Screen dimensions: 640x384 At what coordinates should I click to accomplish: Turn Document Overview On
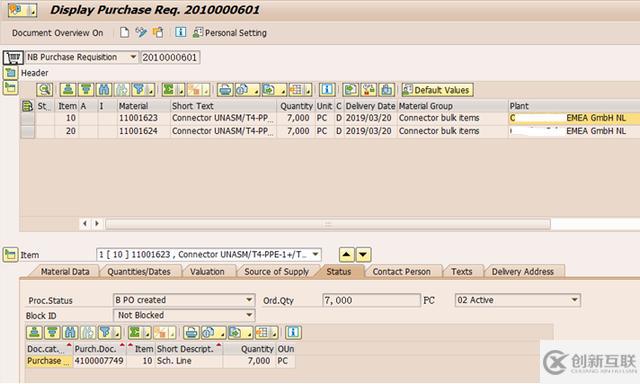tap(58, 33)
